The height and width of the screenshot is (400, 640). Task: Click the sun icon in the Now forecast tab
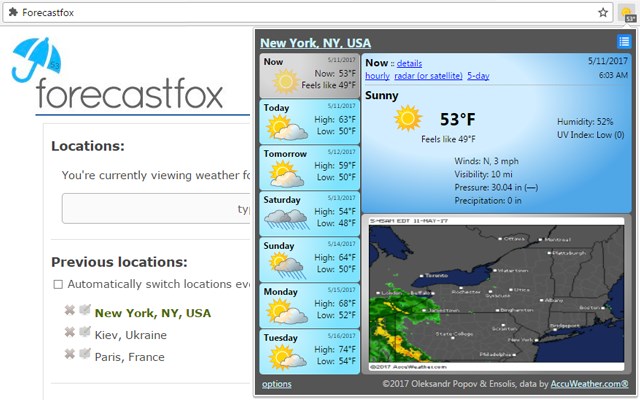pos(286,81)
